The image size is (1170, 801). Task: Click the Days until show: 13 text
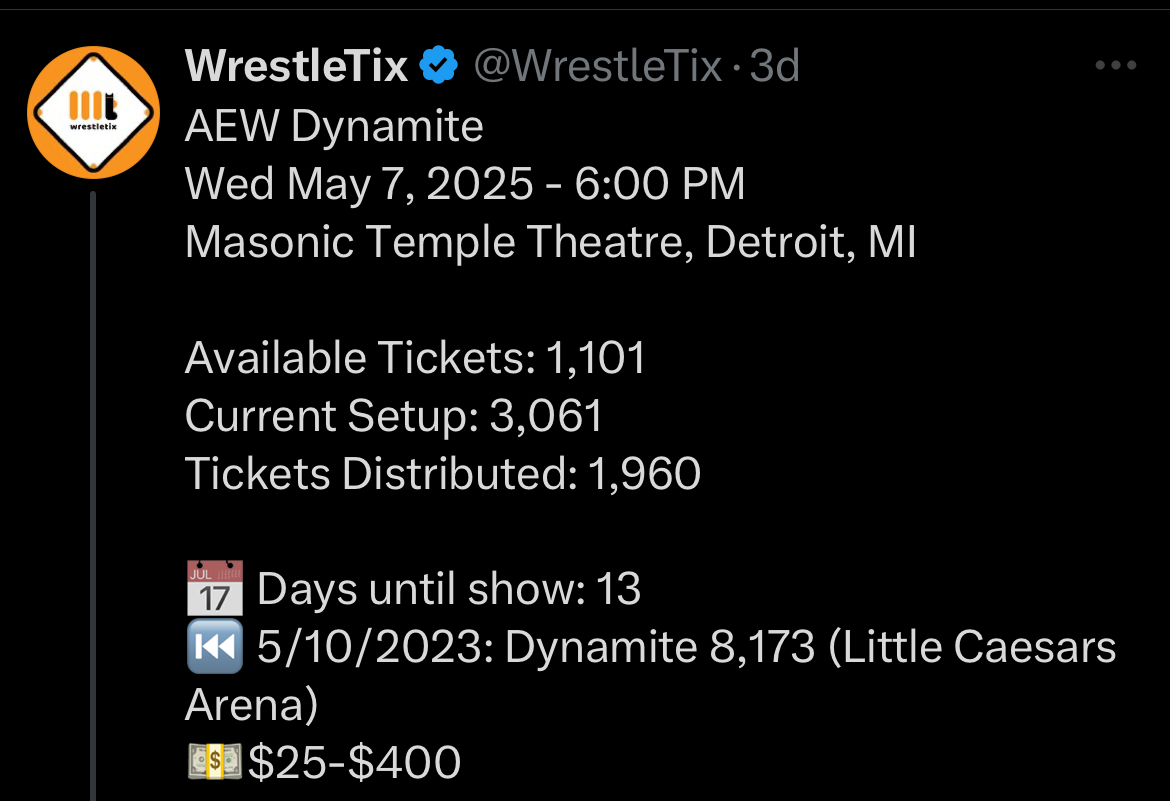[x=448, y=590]
